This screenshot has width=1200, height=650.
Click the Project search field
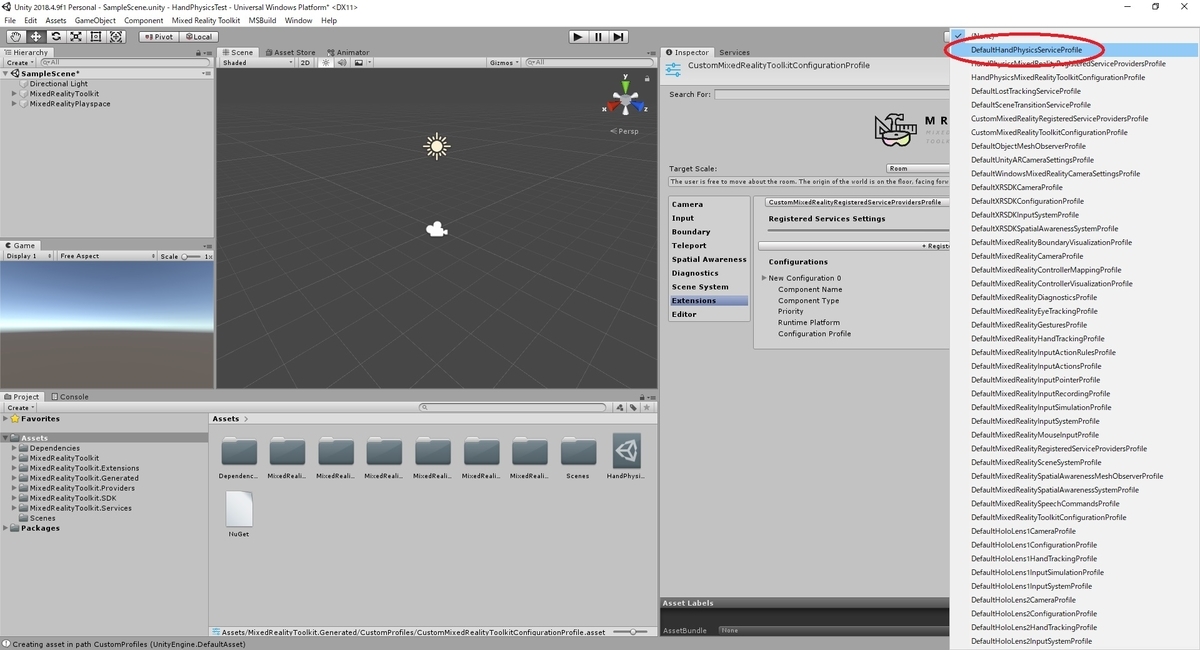pyautogui.click(x=513, y=407)
